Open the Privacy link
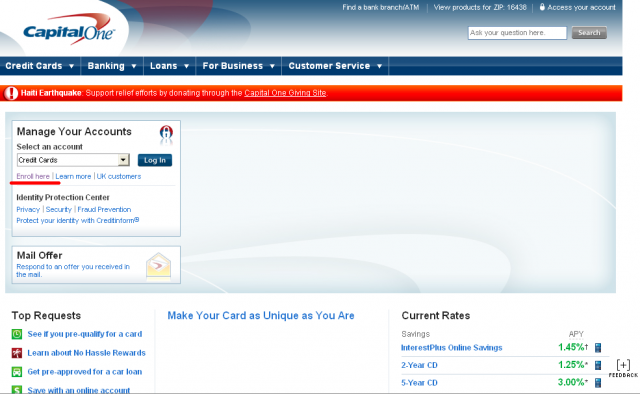Image resolution: width=640 pixels, height=394 pixels. [x=28, y=209]
